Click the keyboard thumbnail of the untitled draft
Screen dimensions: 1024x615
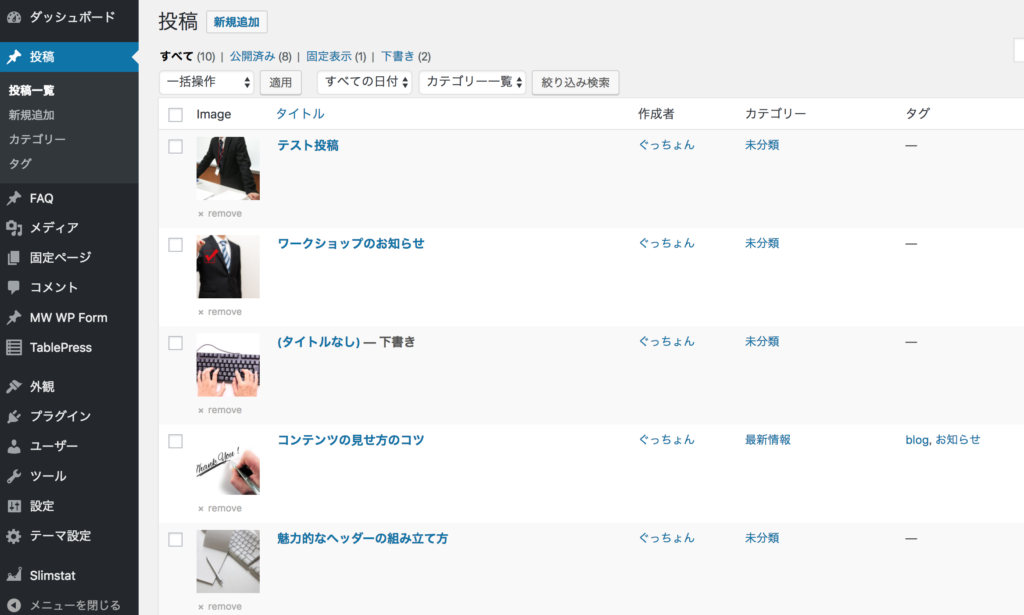[x=228, y=365]
